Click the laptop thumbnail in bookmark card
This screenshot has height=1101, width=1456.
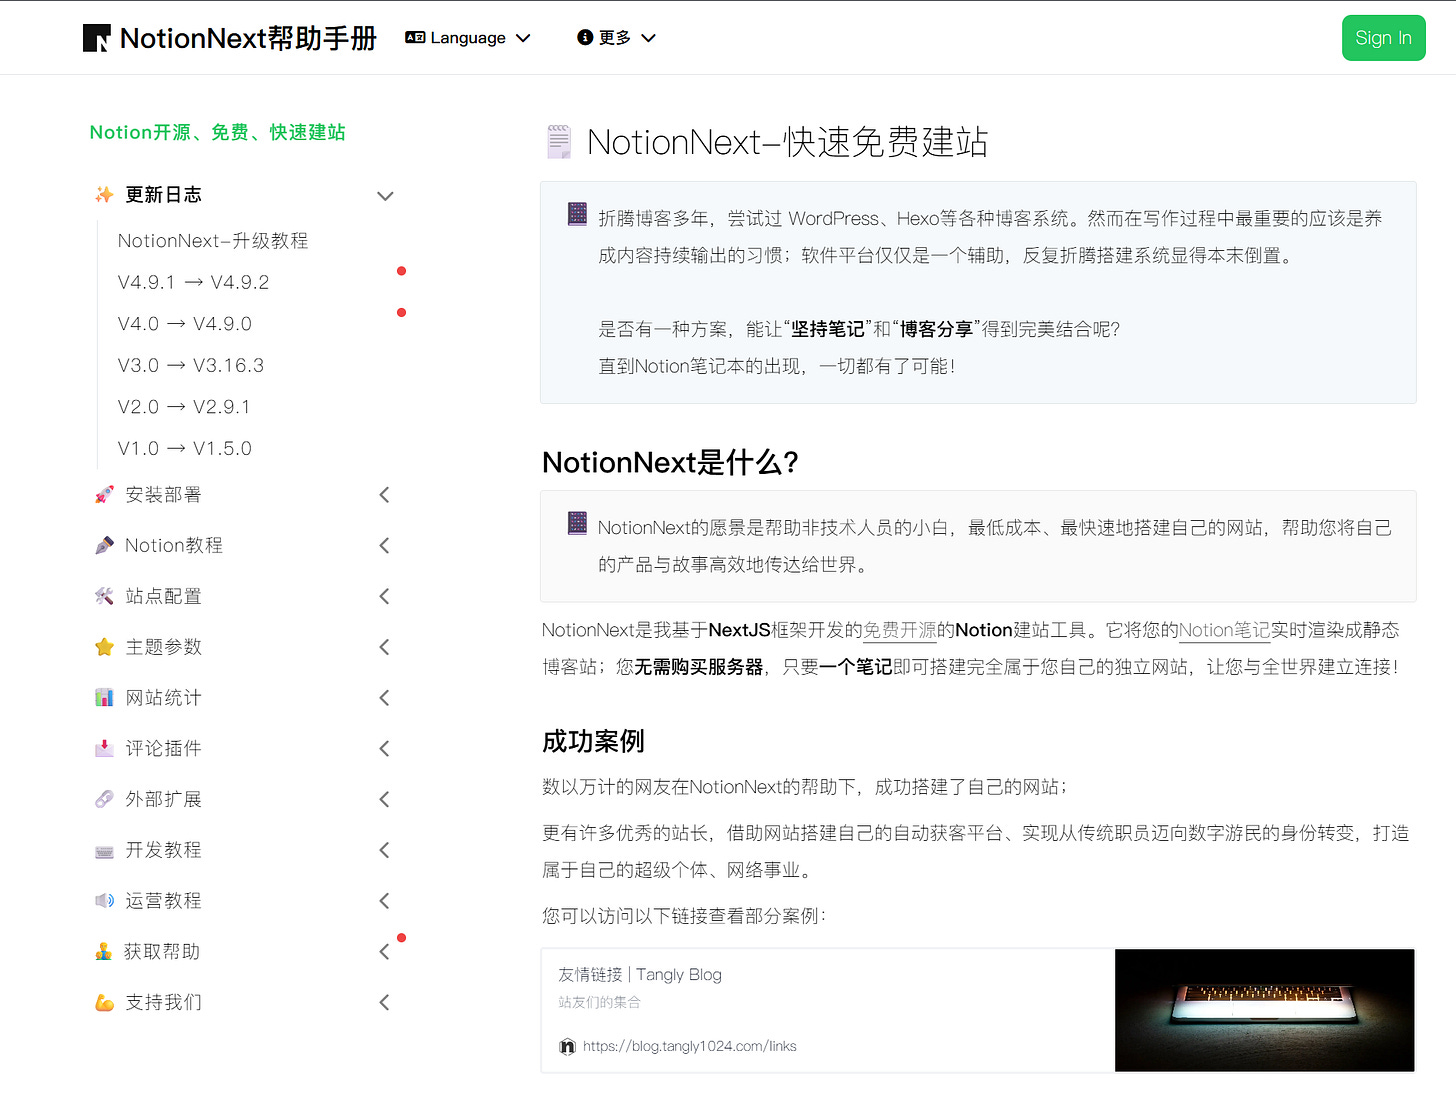(1265, 1010)
